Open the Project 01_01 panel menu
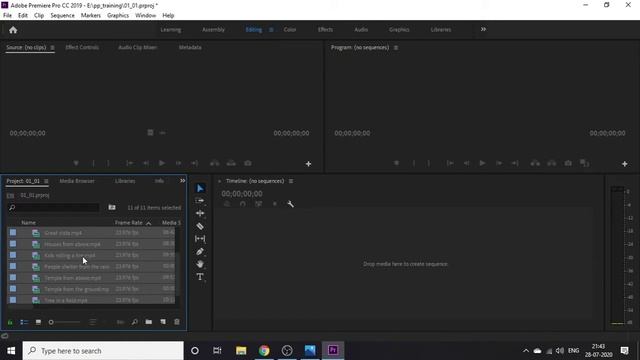640x360 pixels. 46,181
